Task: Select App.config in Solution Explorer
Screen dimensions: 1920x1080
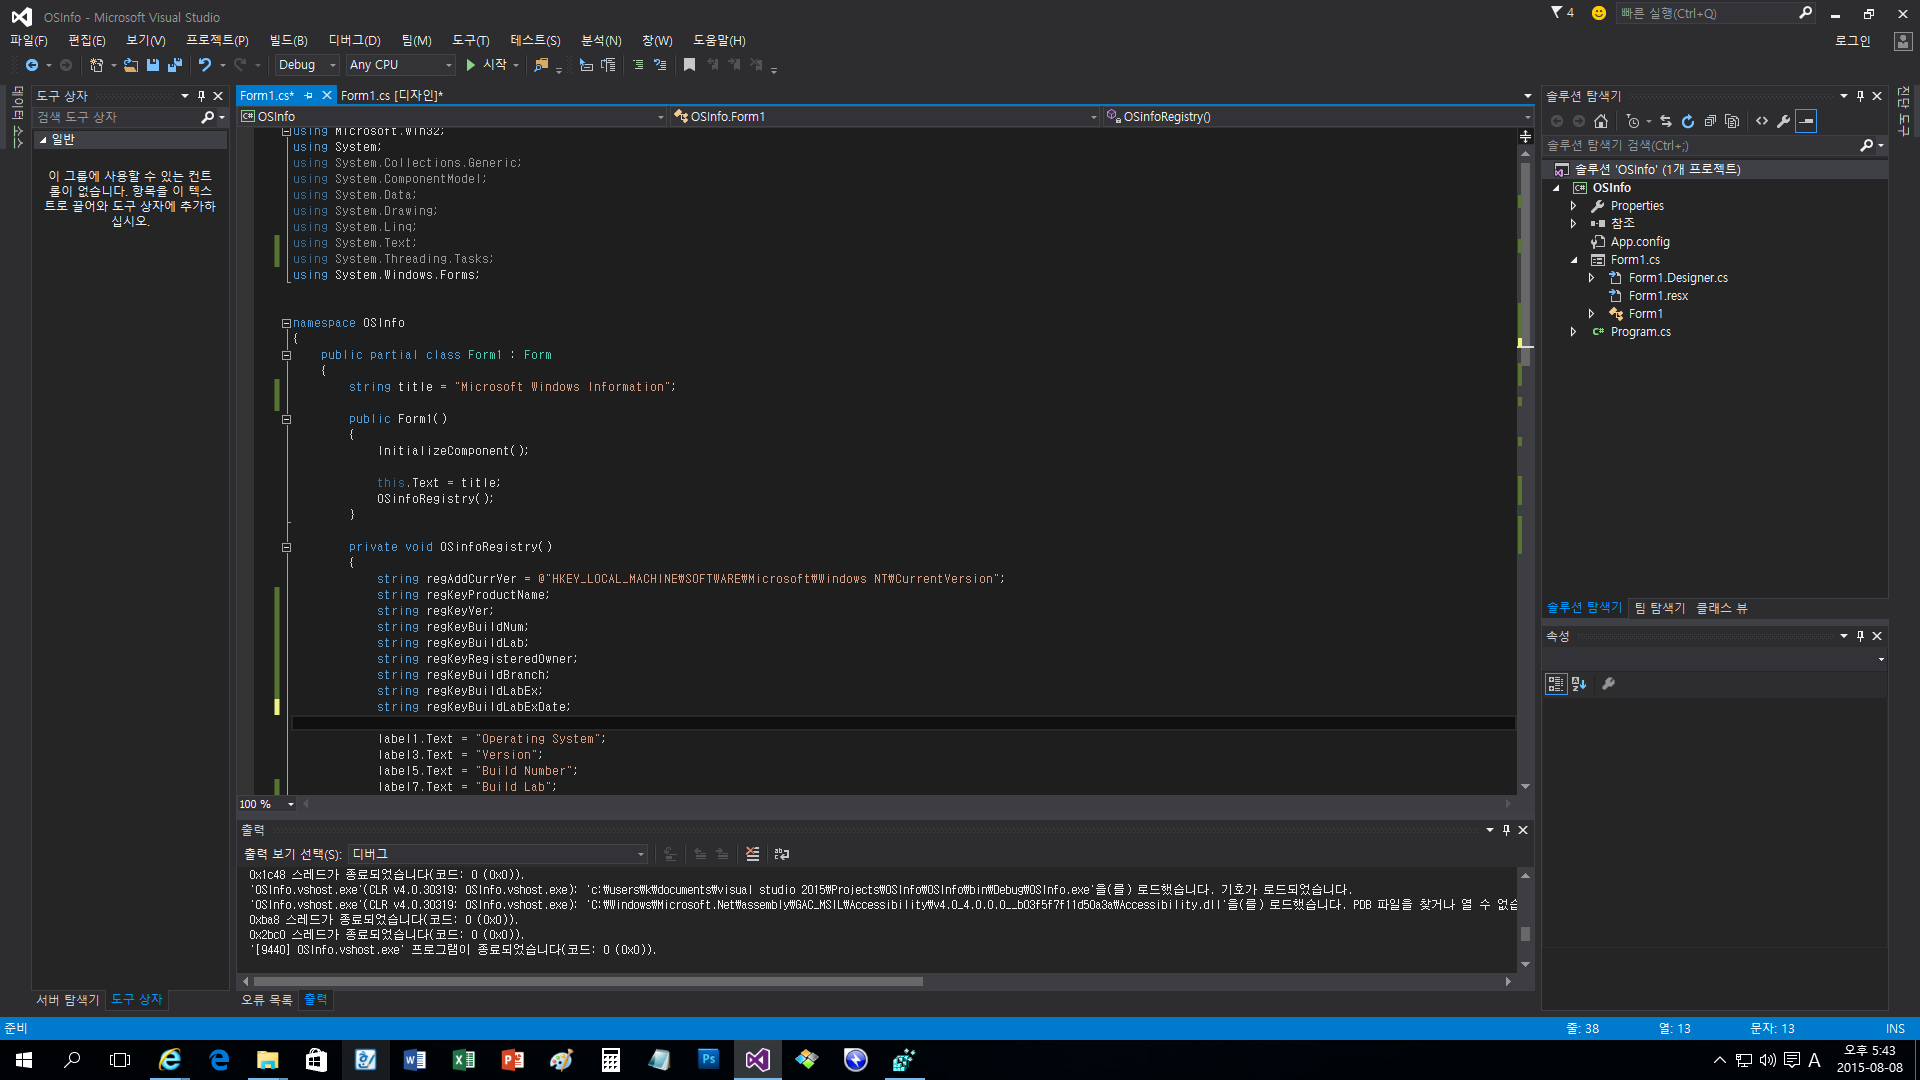Action: [1640, 242]
